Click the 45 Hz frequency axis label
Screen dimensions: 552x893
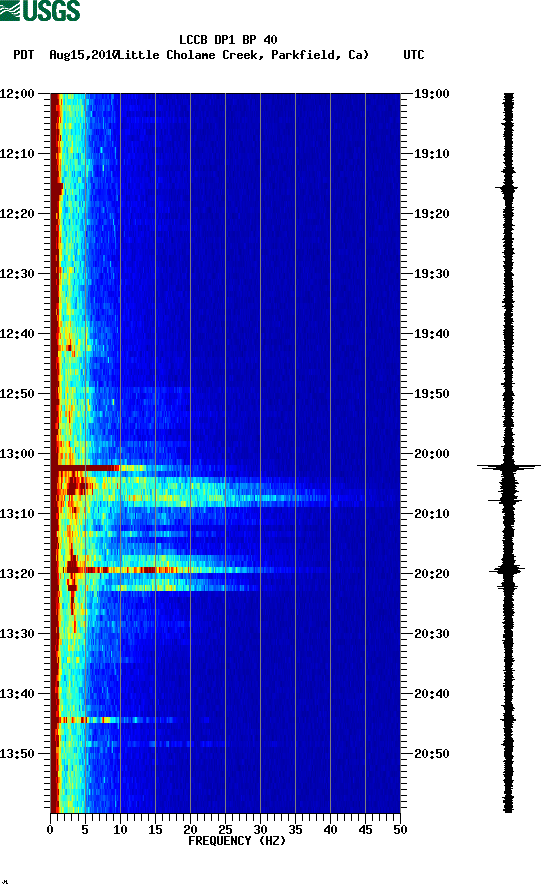[365, 830]
